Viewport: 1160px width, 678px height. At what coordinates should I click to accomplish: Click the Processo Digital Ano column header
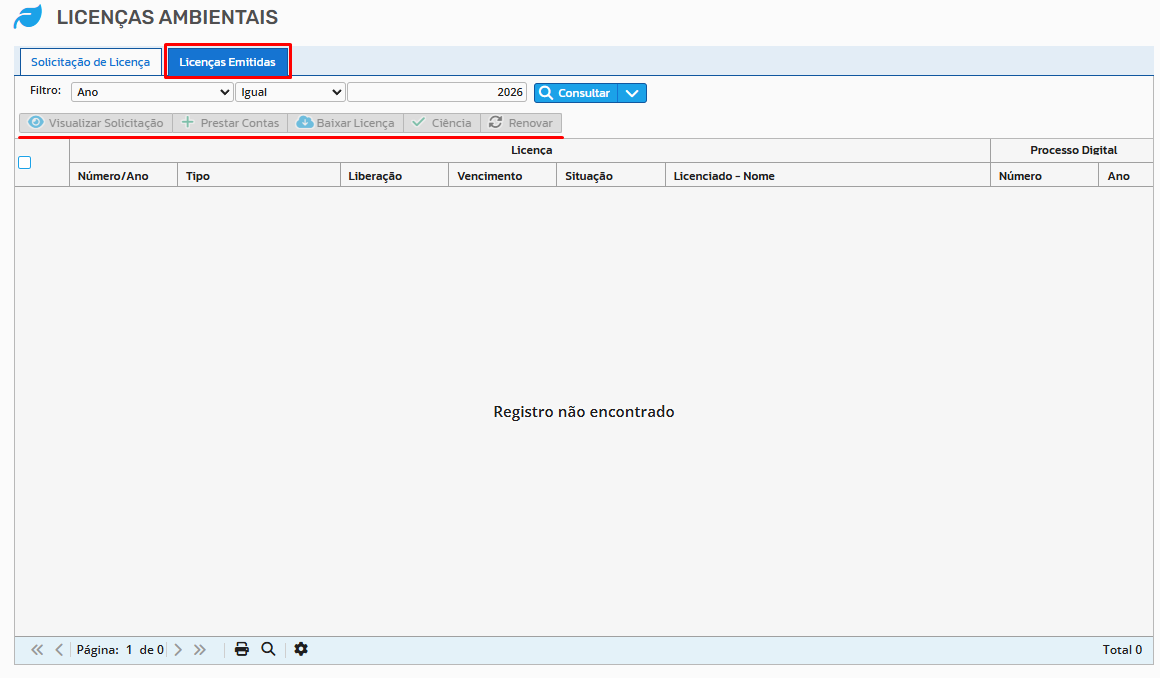pyautogui.click(x=1125, y=175)
